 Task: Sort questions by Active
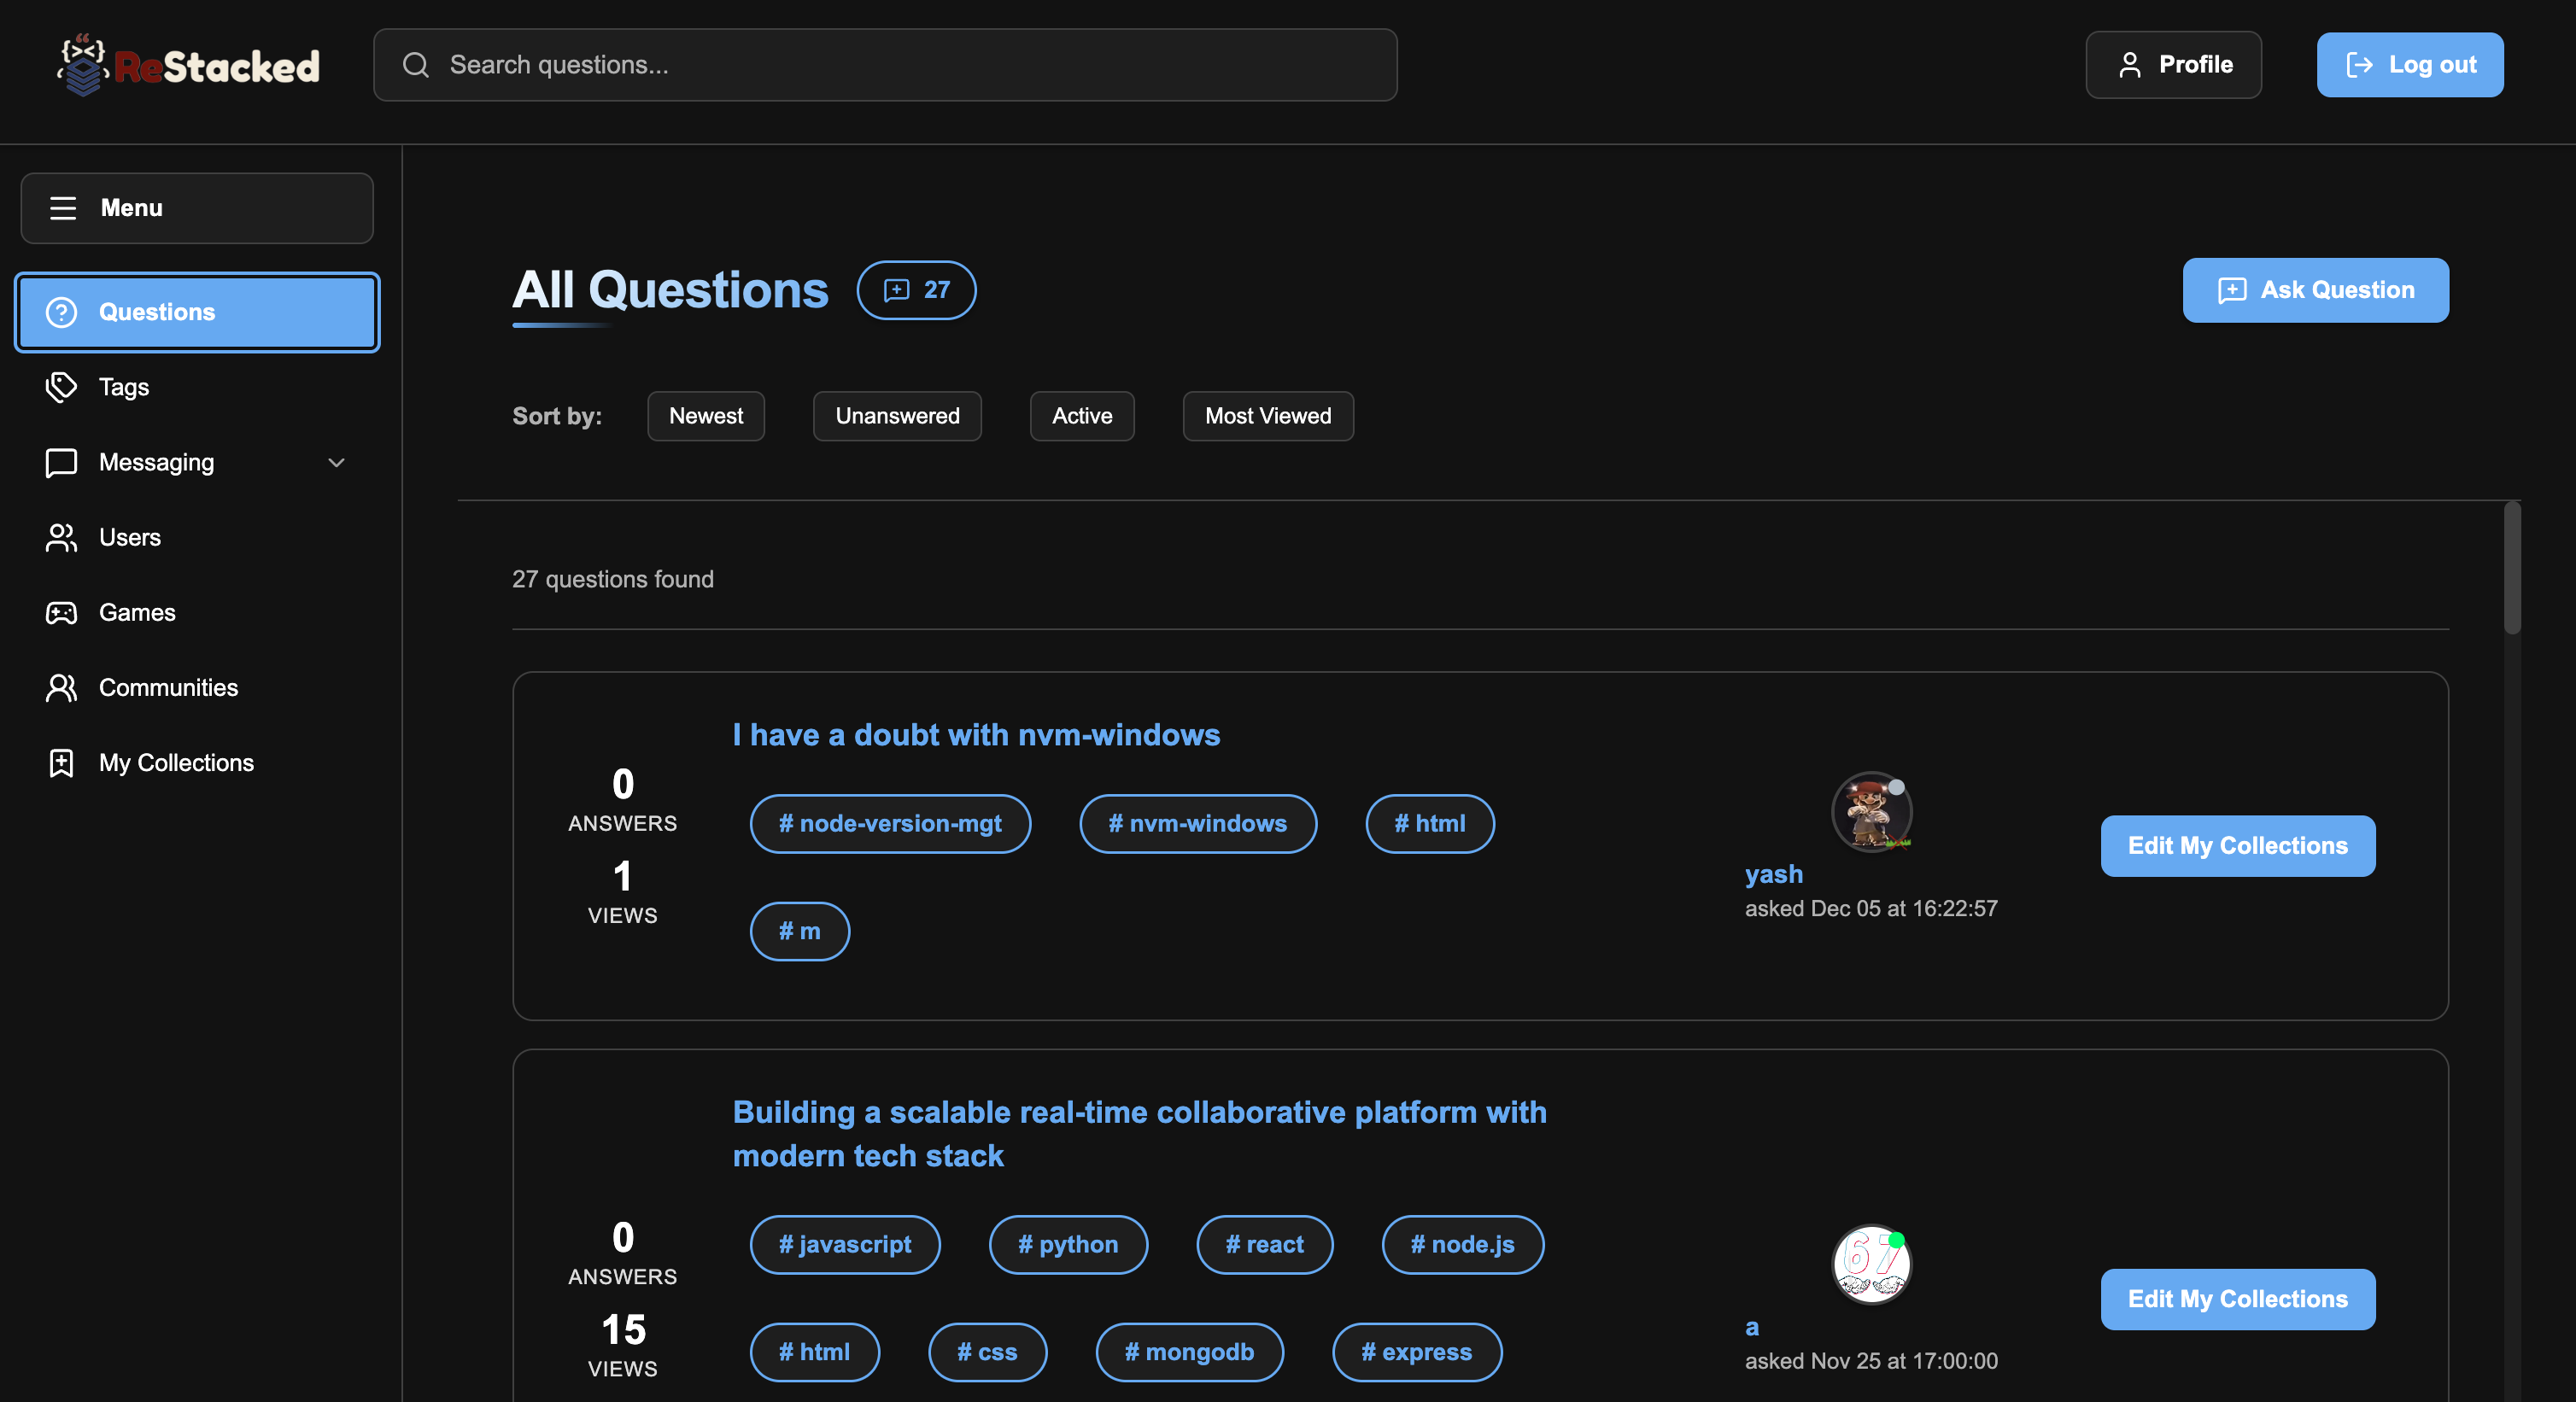pos(1081,416)
